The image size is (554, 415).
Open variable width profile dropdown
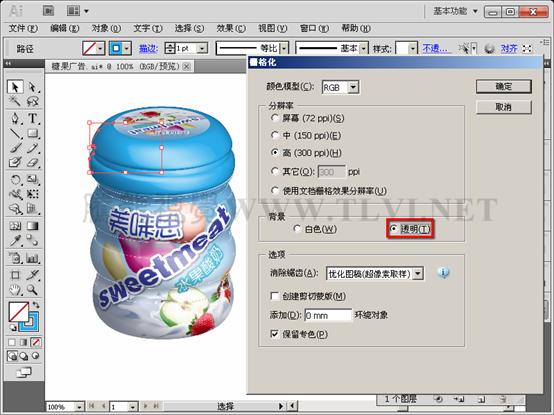point(284,48)
